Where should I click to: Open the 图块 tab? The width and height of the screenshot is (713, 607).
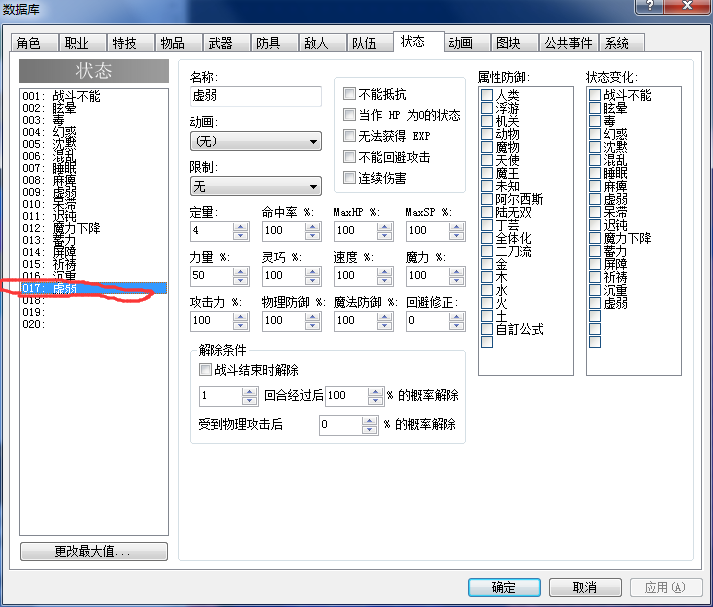514,43
